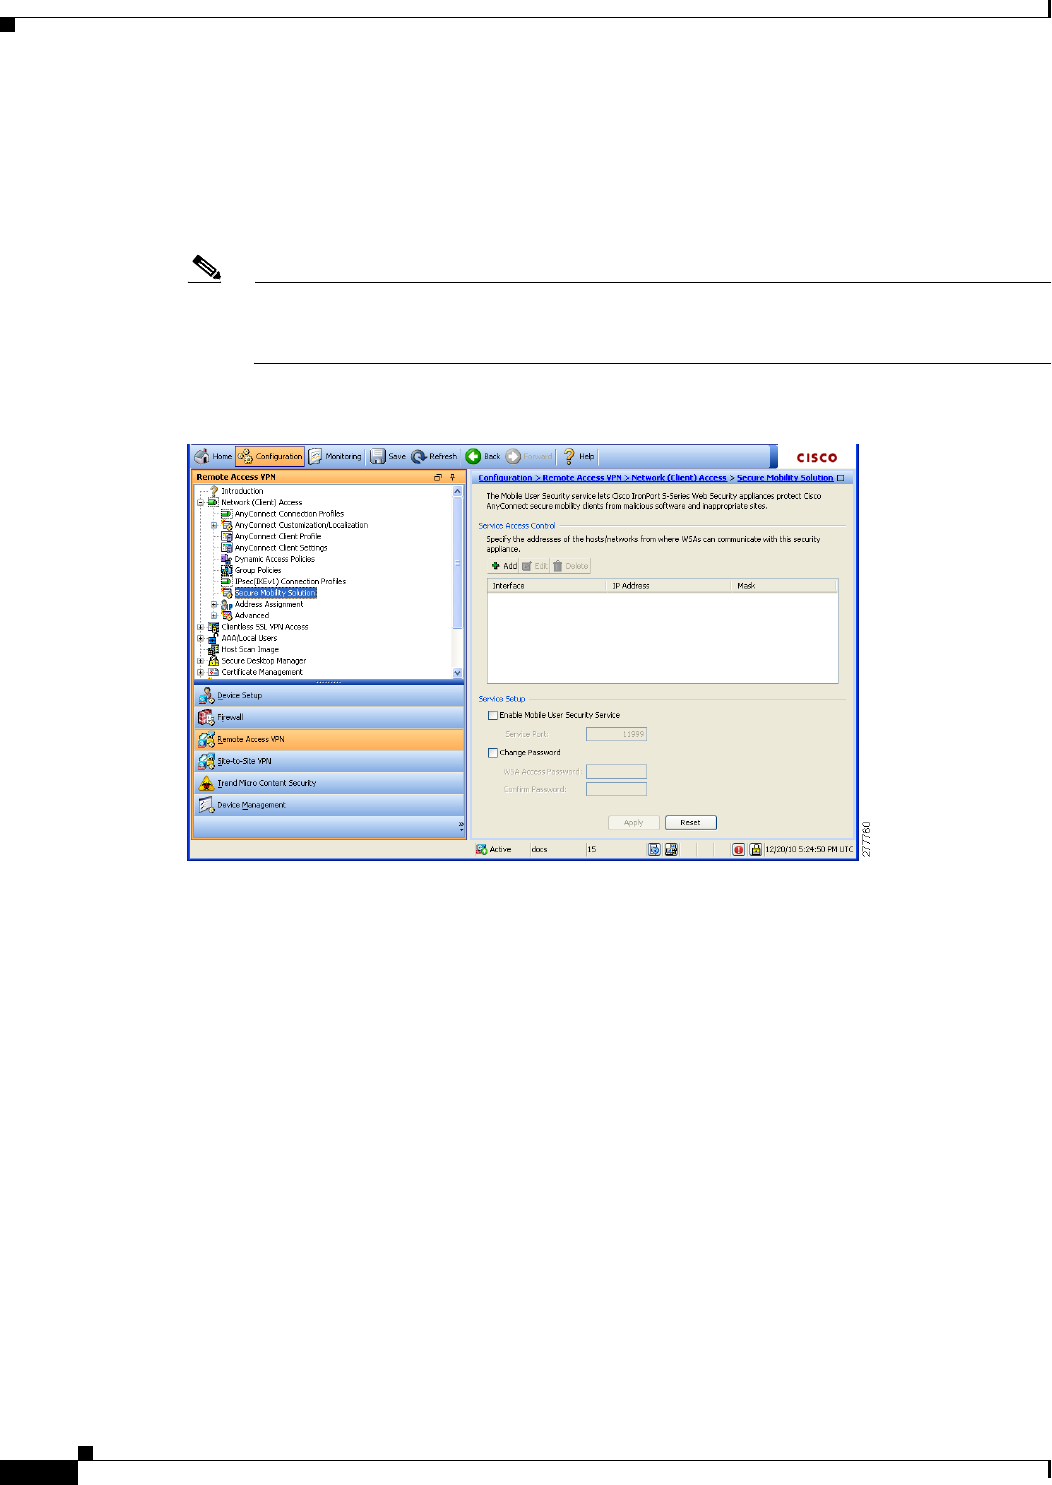Follow the Remote Access VPN breadcrumb link
Viewport: 1052px width, 1485px height.
point(582,478)
